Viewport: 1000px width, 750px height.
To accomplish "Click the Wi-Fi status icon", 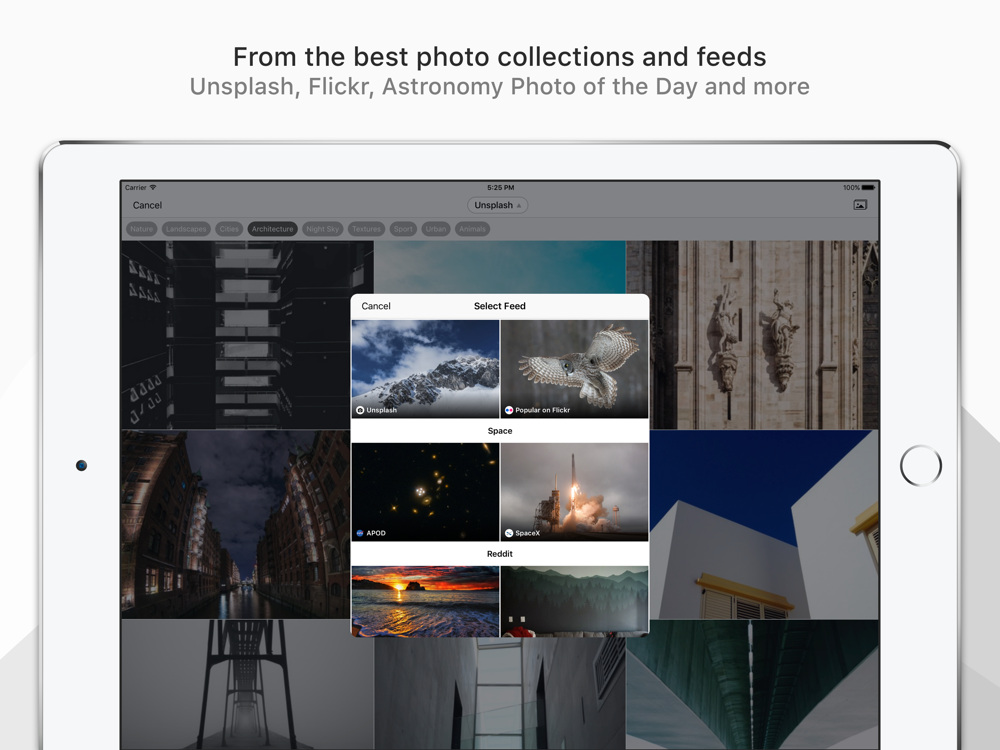I will point(153,188).
